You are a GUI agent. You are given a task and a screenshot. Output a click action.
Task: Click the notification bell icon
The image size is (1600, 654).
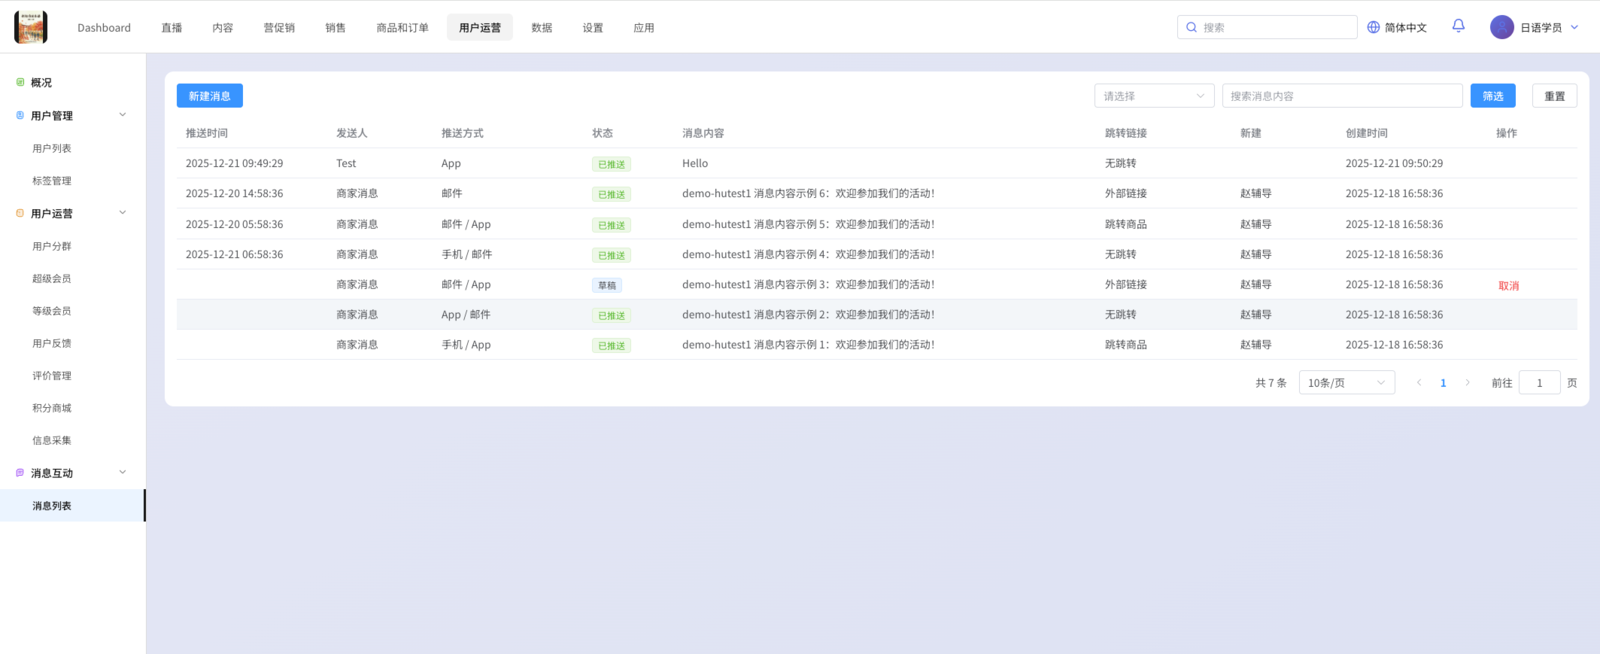[x=1458, y=26]
